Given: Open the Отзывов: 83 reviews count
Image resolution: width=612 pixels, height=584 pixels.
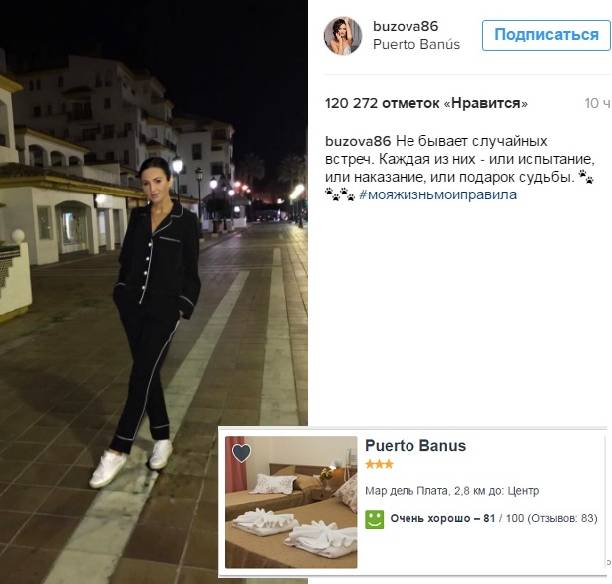Looking at the screenshot, I should pos(562,518).
